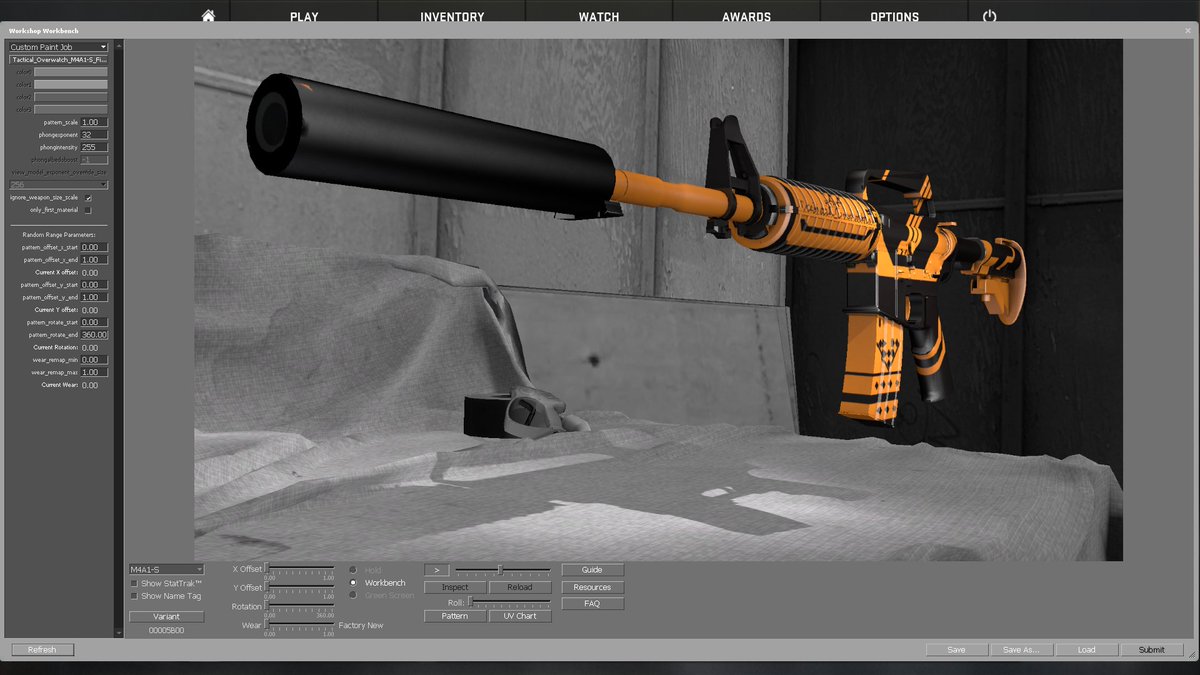Inspect the weapon skin

[454, 587]
